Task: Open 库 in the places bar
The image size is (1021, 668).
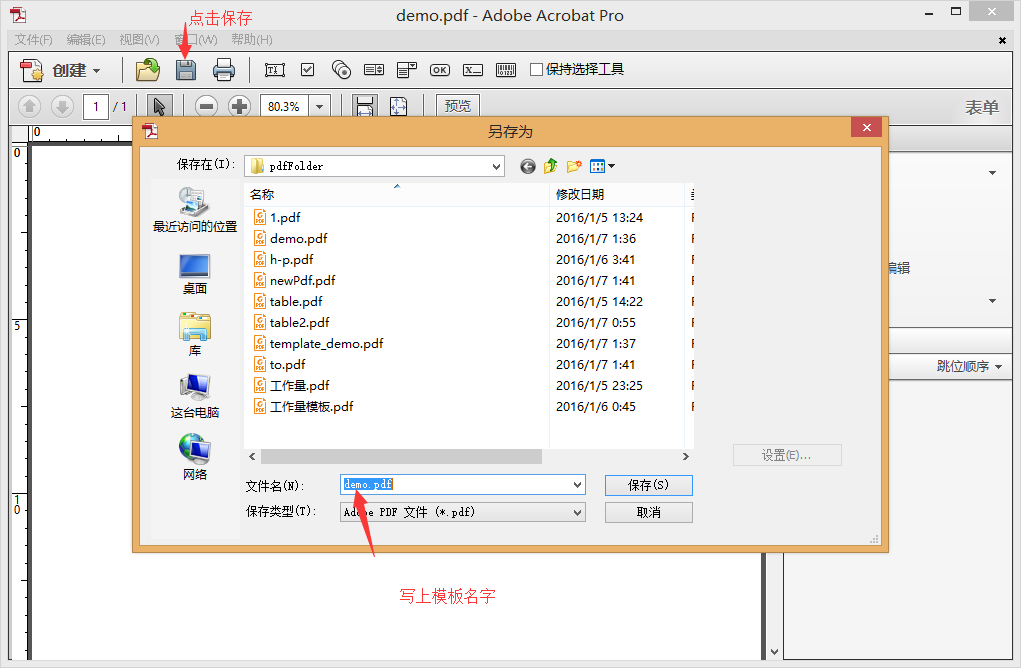Action: 194,335
